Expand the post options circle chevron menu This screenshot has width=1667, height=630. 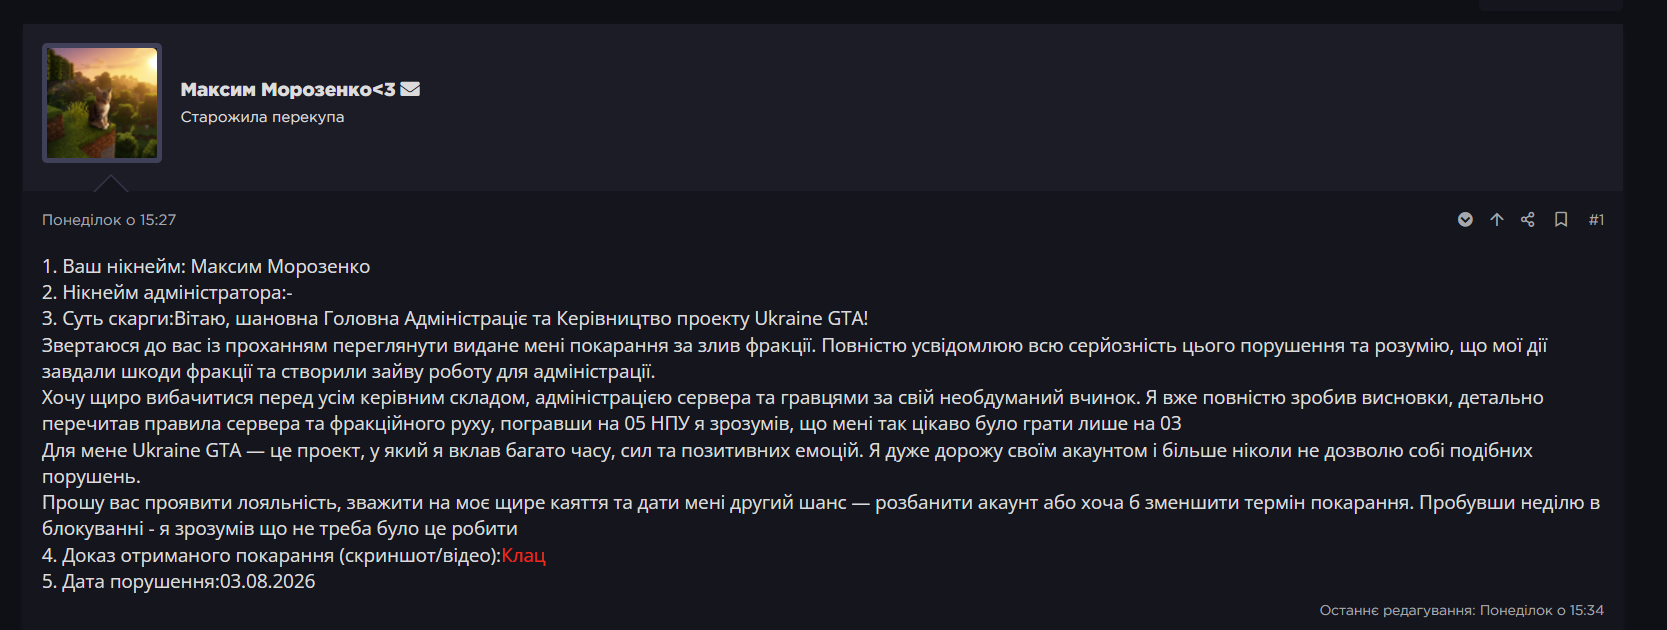[1465, 220]
